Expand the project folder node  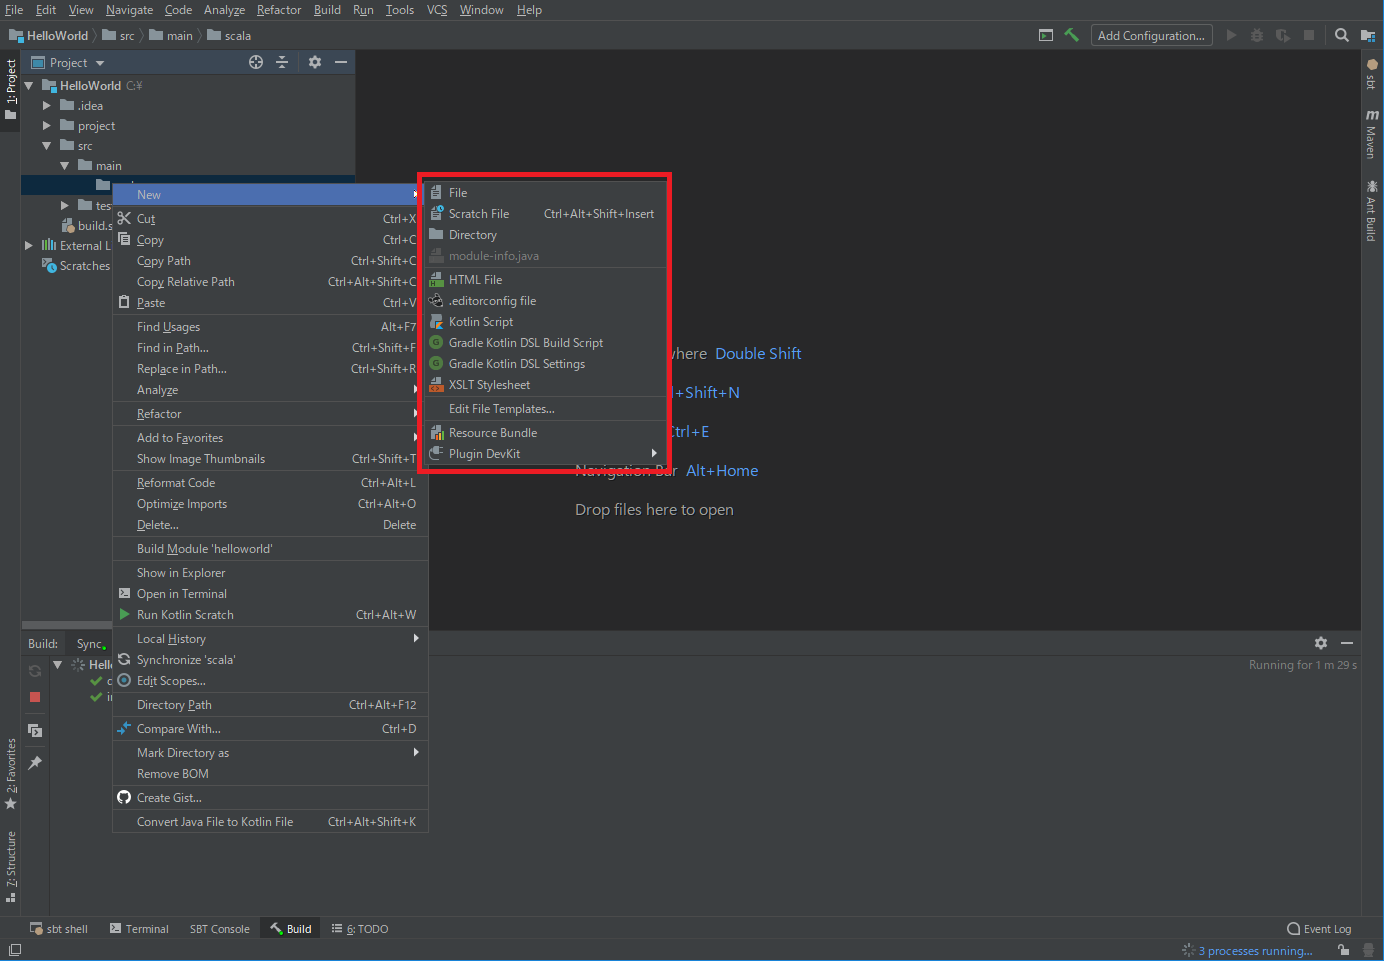(x=47, y=126)
